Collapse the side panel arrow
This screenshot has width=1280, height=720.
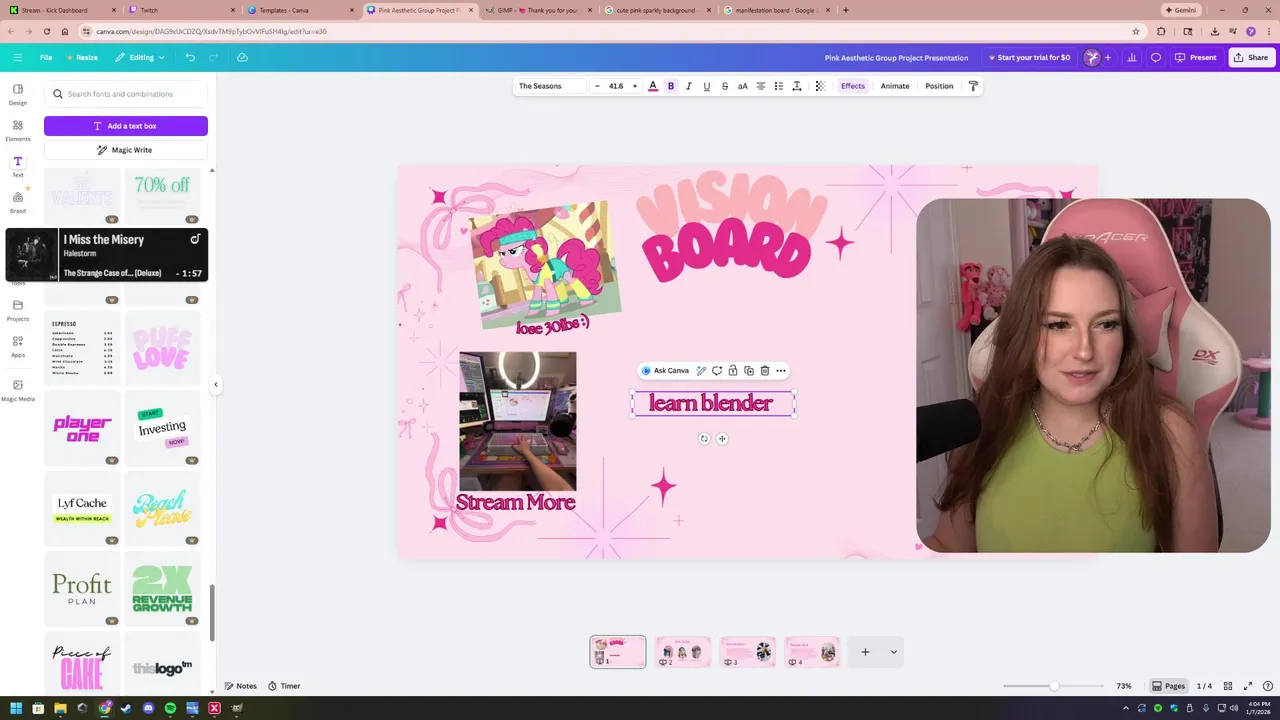click(x=215, y=384)
